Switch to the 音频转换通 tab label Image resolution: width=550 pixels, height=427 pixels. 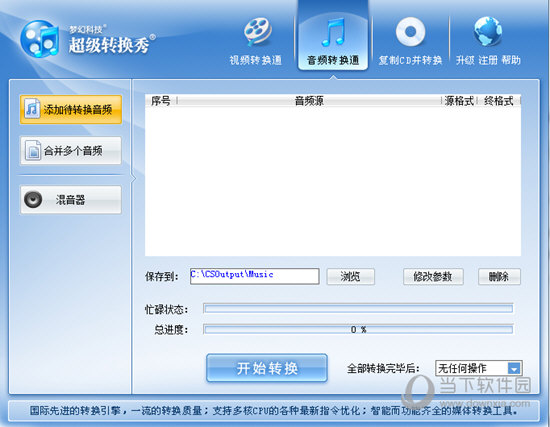[x=333, y=60]
